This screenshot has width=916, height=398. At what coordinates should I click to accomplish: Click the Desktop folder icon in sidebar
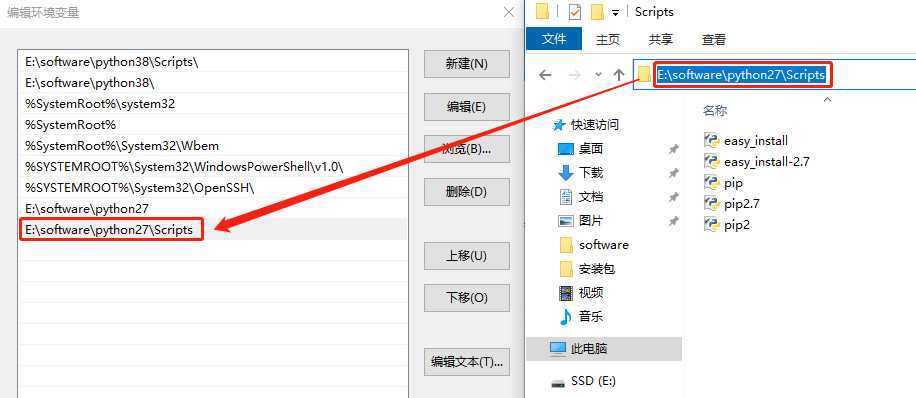[x=565, y=150]
